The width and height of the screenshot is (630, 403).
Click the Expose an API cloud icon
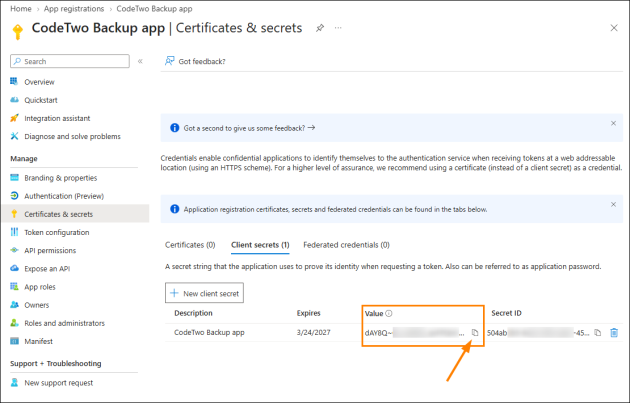click(x=14, y=268)
